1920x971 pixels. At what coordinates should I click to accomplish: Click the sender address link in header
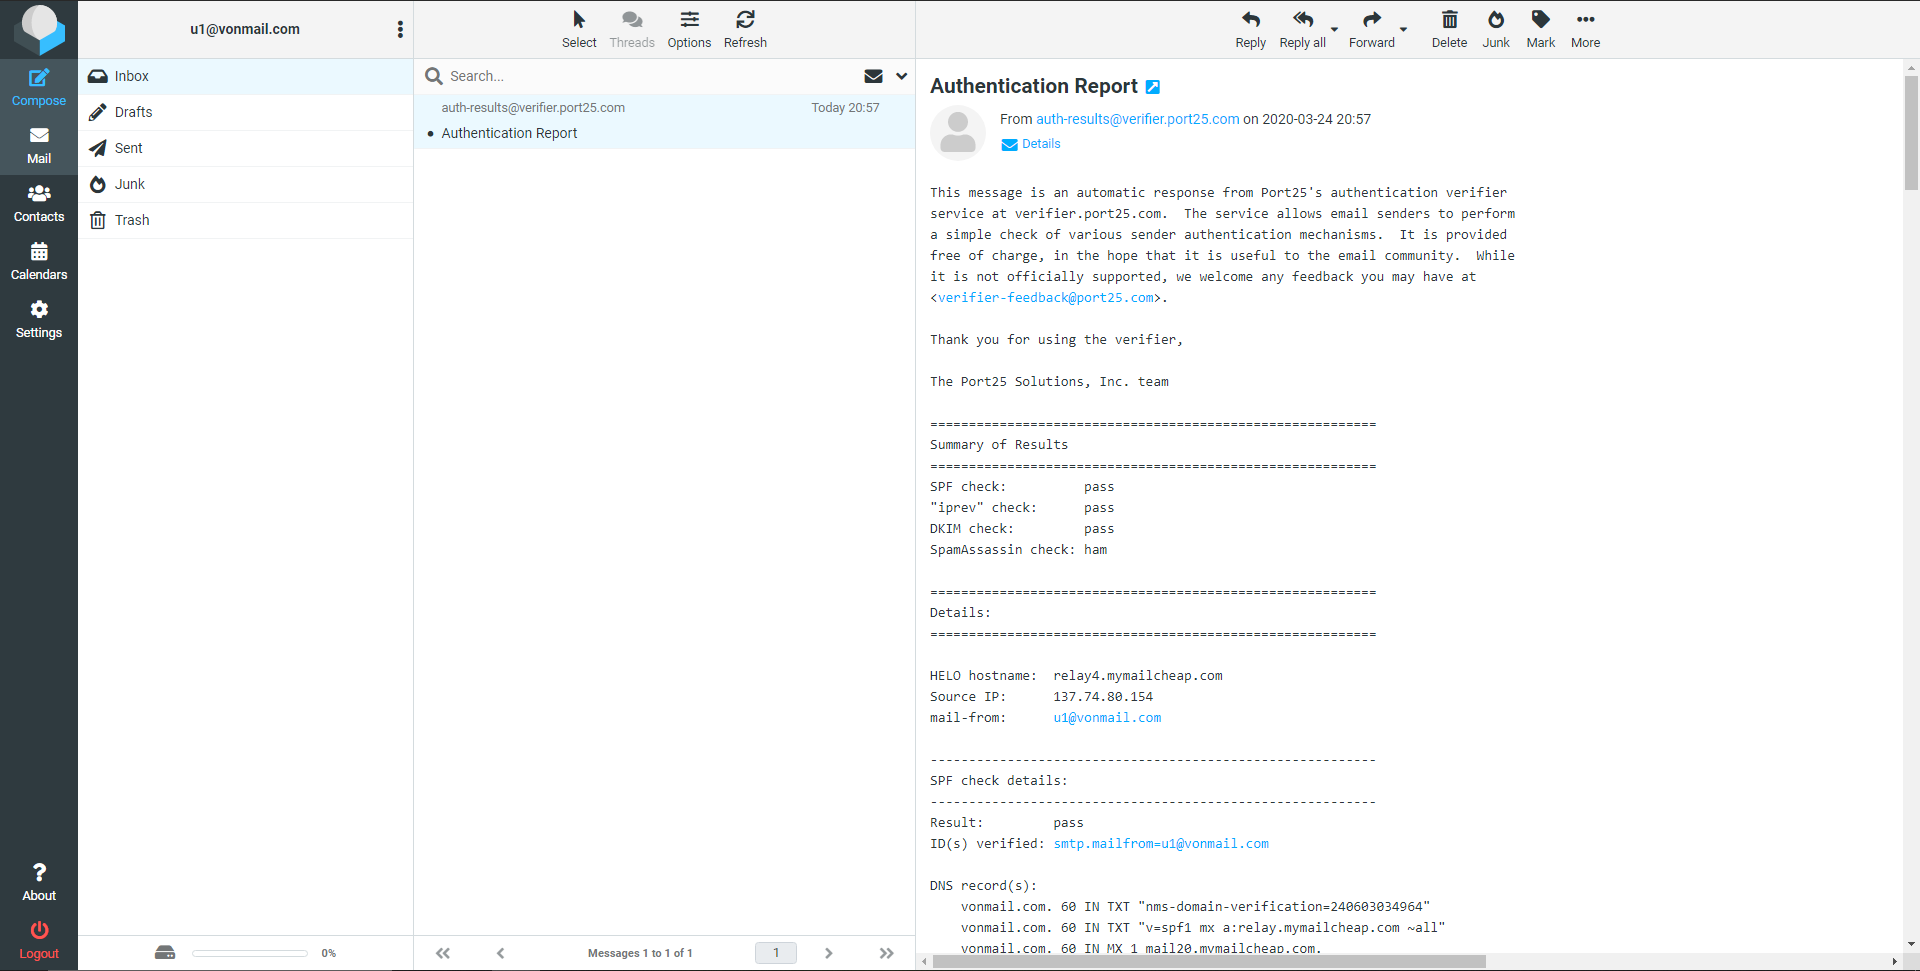click(1137, 119)
